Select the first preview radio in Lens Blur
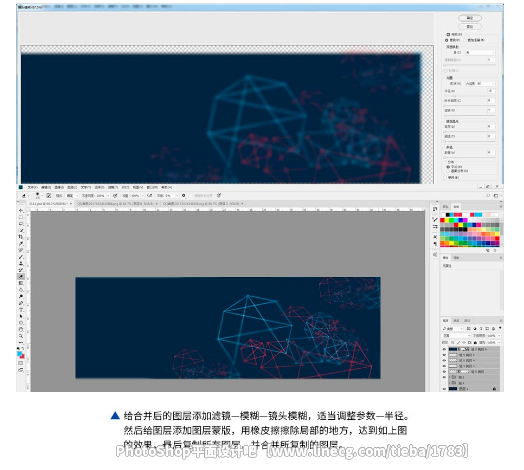The image size is (524, 470). point(447,40)
